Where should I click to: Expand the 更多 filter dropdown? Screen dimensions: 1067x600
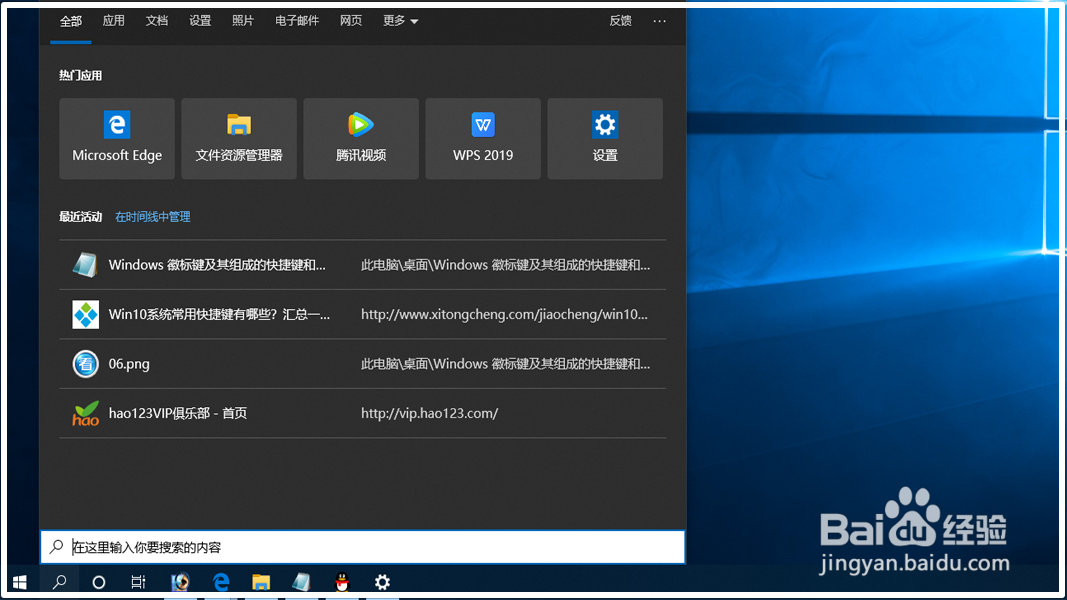pyautogui.click(x=400, y=21)
